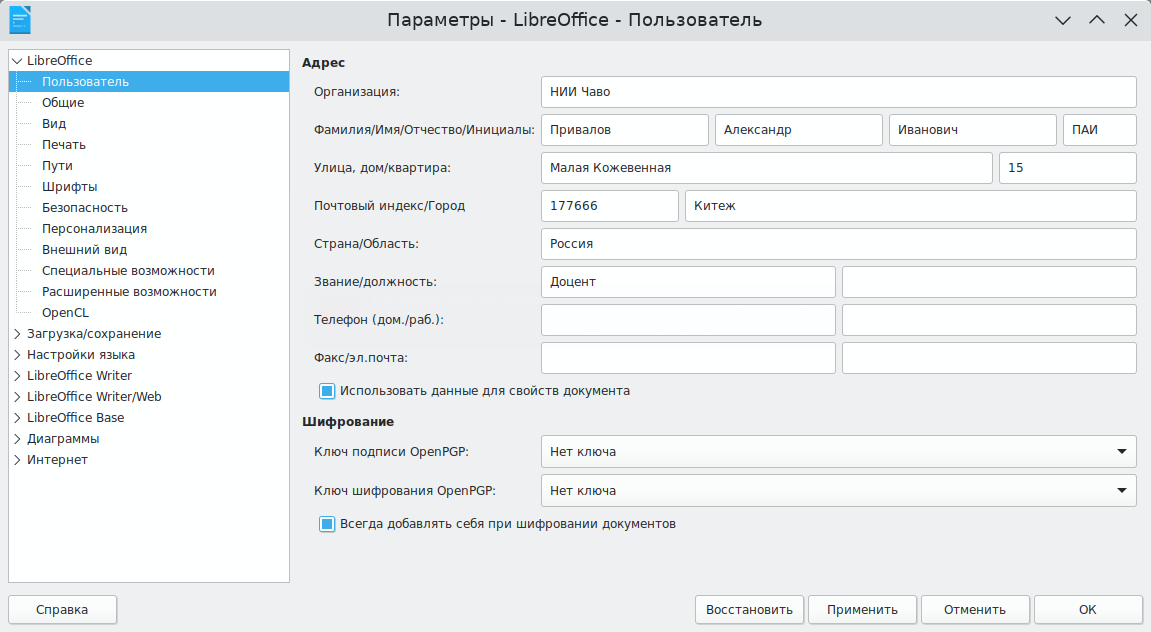Click the e-mail input field

(989, 358)
